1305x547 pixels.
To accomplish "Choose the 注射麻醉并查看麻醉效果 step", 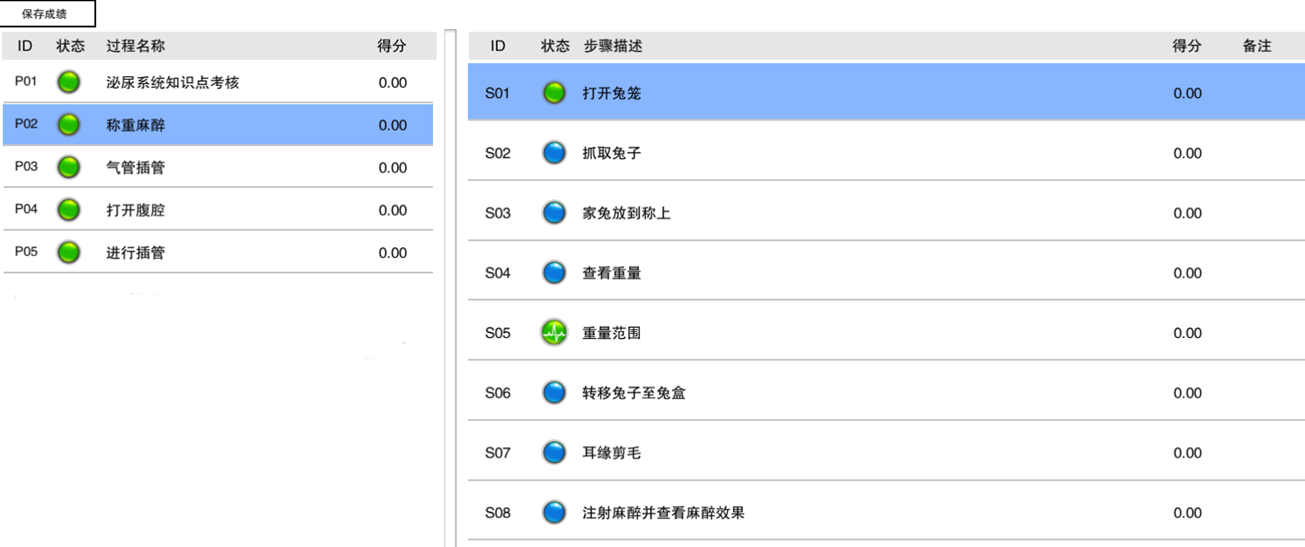I will tap(886, 513).
